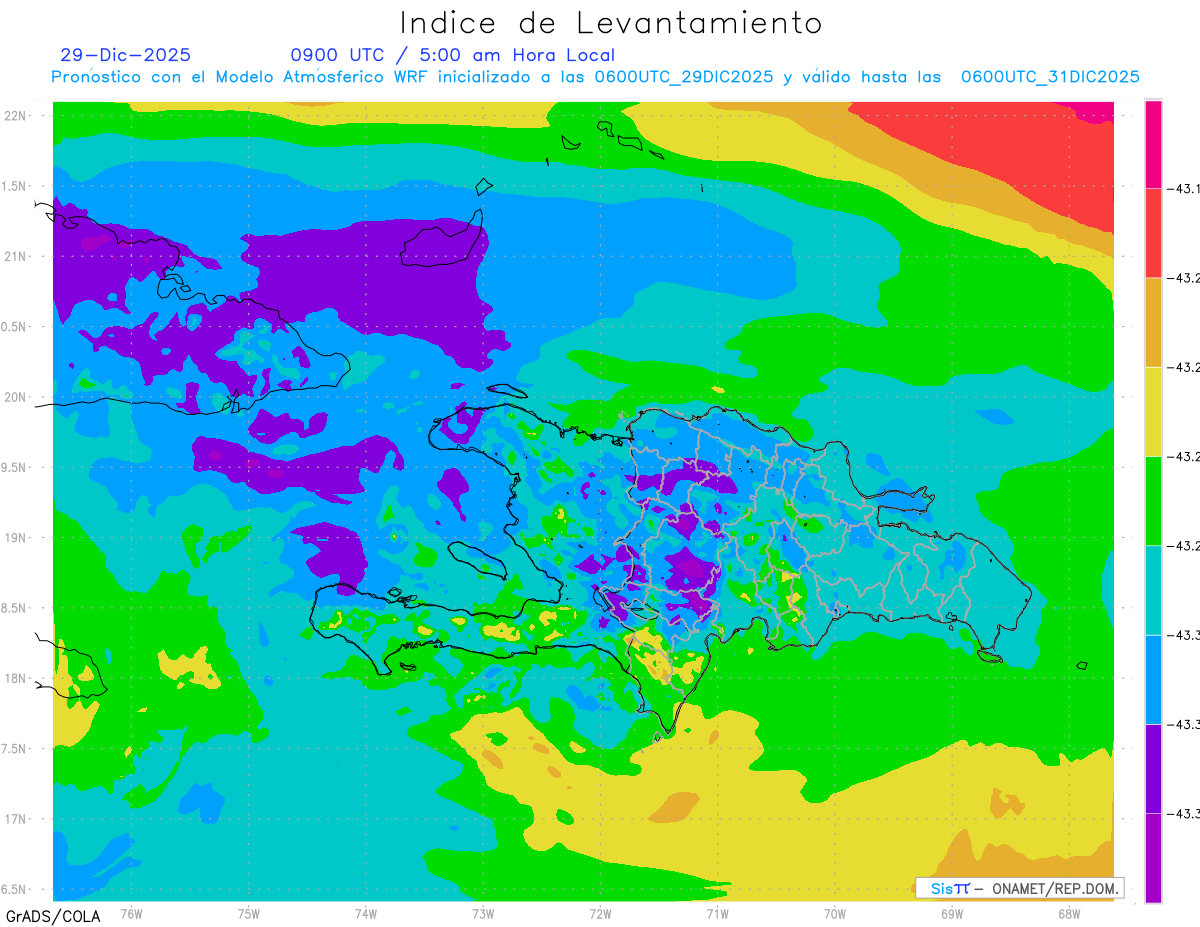
Task: Pick the light blue legend bar segment
Action: coord(1153,679)
